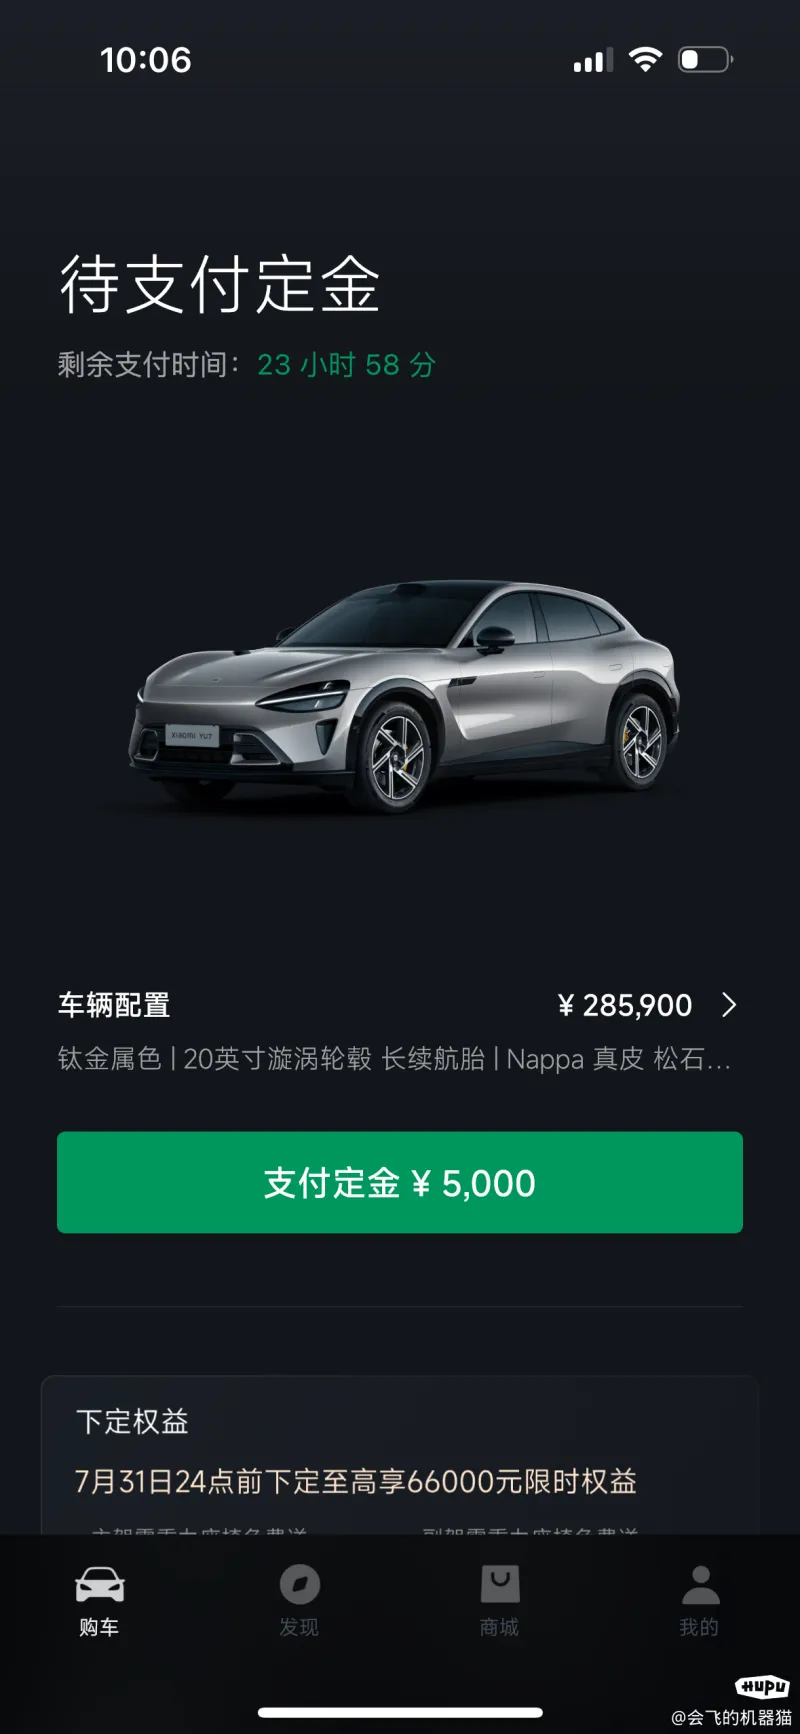The height and width of the screenshot is (1734, 800).
Task: Expand the truncated configuration description text
Action: (394, 1059)
